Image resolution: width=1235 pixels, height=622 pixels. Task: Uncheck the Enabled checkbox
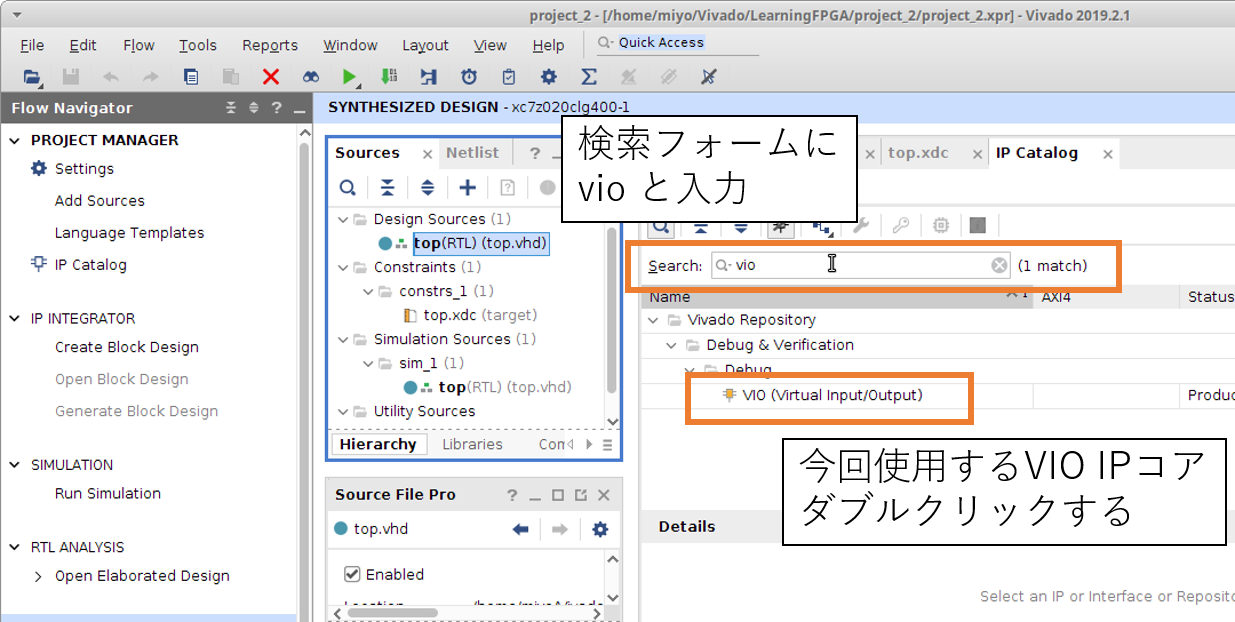point(352,574)
